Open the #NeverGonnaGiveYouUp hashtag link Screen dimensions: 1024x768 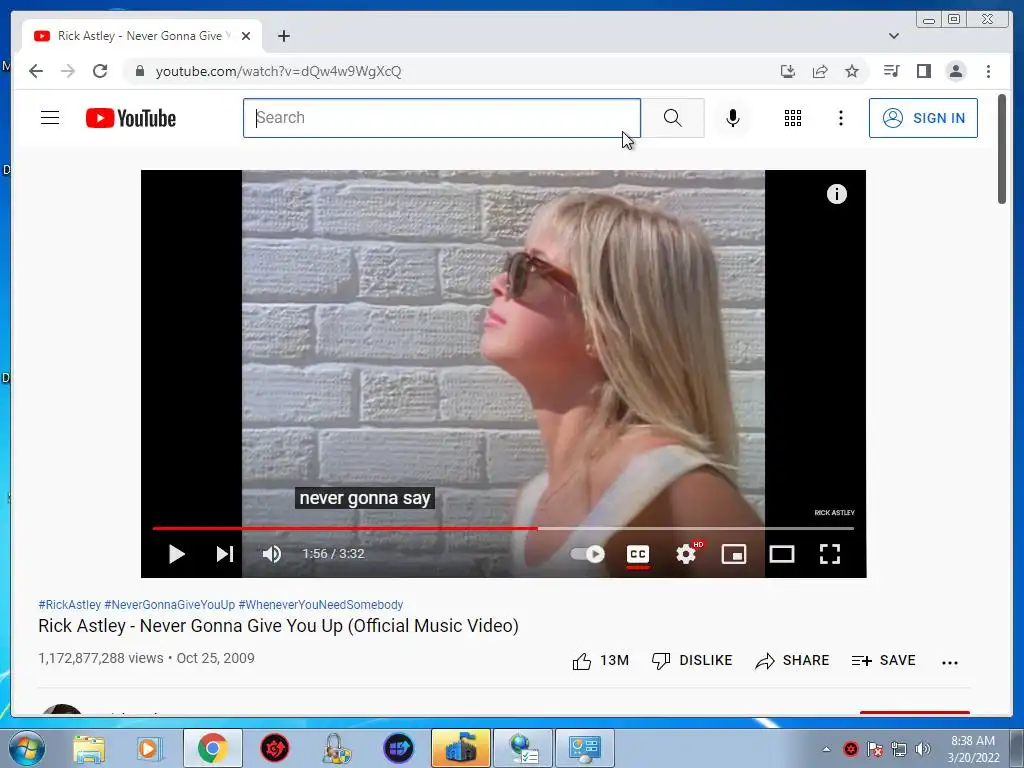coord(170,605)
